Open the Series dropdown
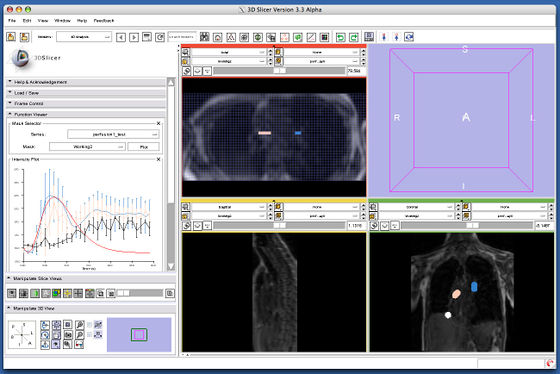Viewport: 560px width, 374px height. click(113, 134)
